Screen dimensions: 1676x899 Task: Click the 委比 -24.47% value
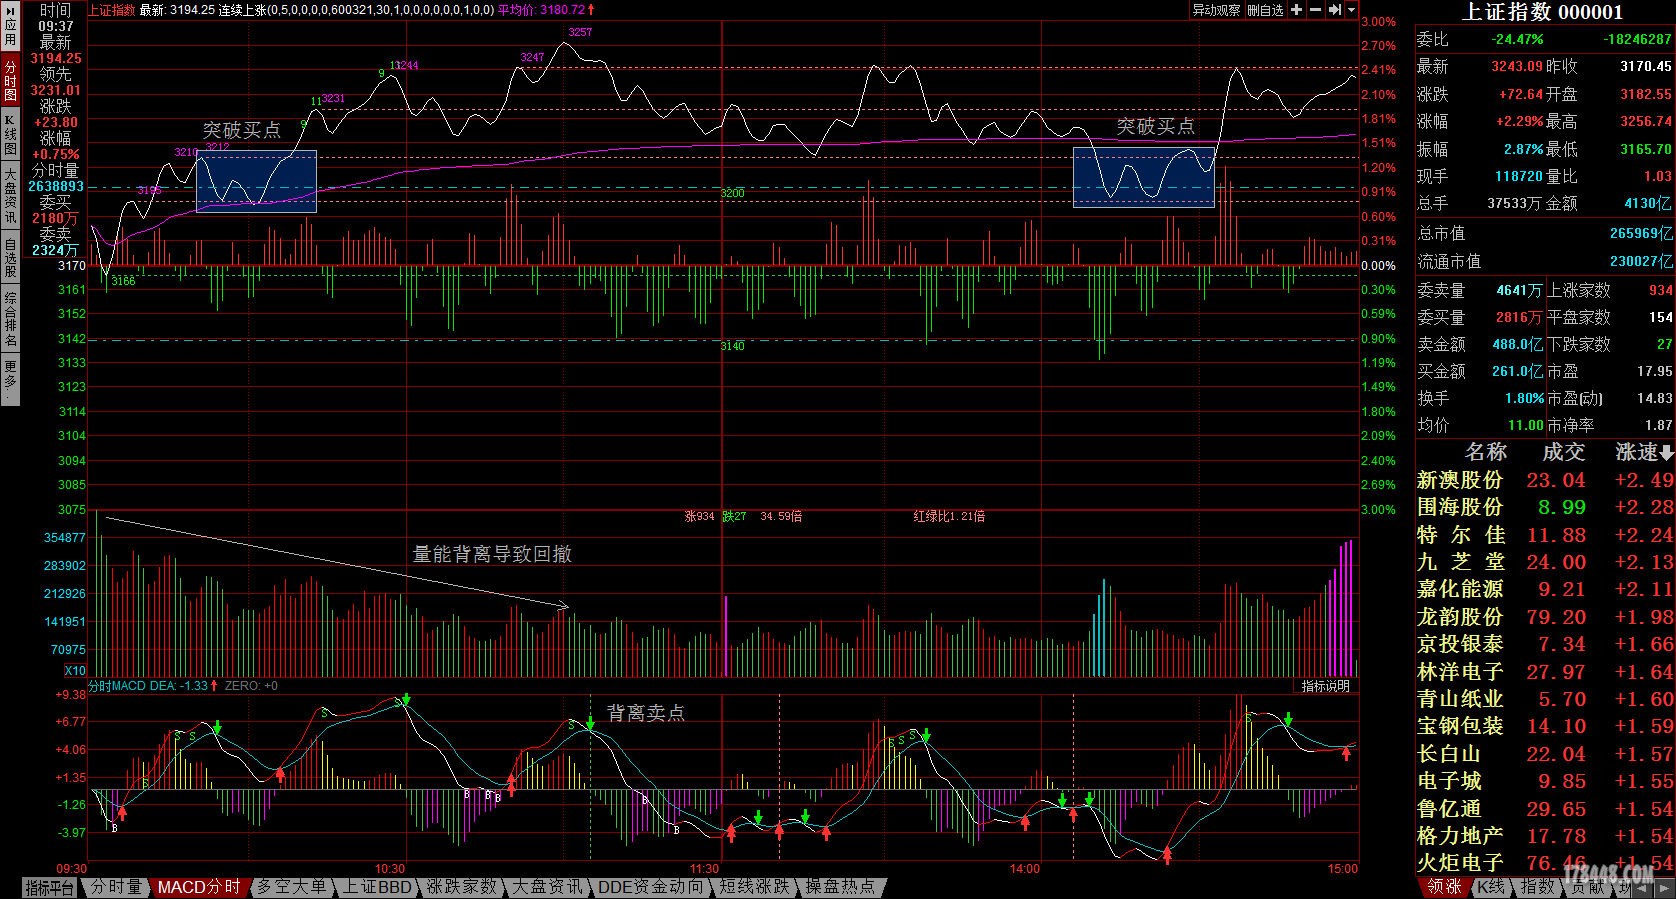point(1517,40)
